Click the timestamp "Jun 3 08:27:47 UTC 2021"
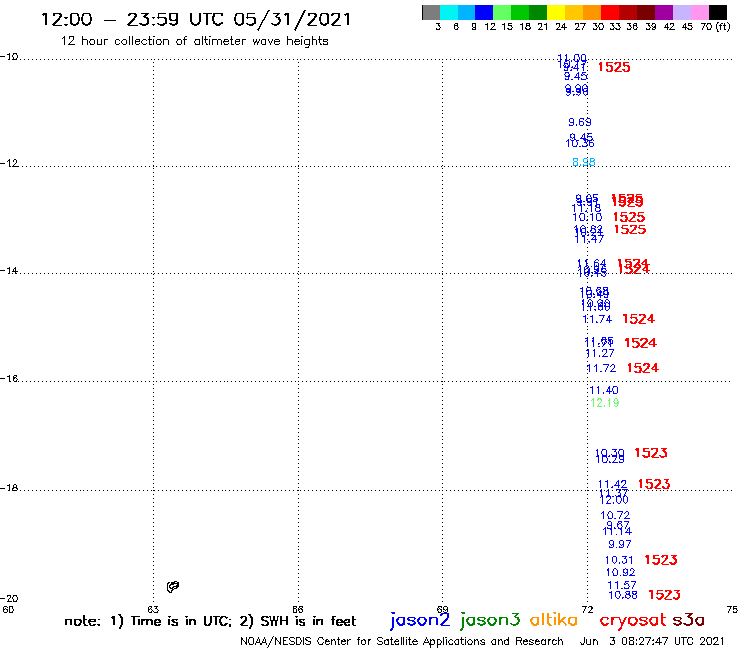 pos(652,641)
